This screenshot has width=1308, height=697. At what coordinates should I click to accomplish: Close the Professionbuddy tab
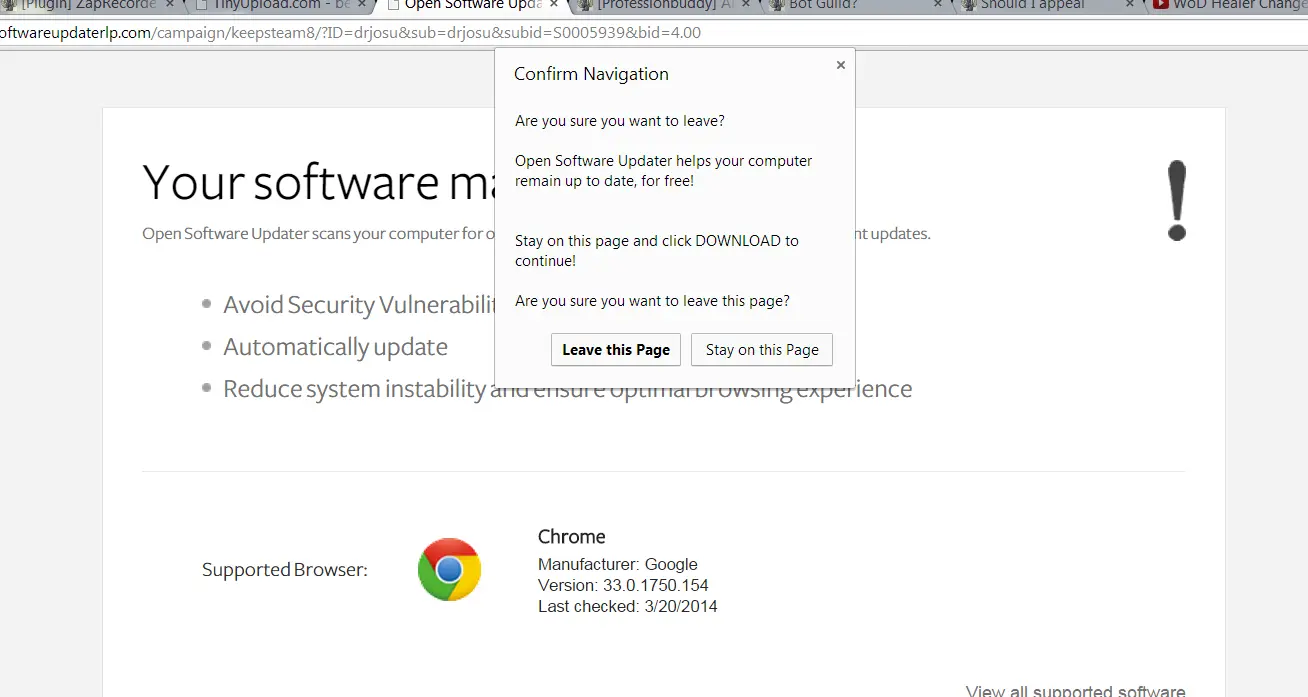[x=747, y=5]
